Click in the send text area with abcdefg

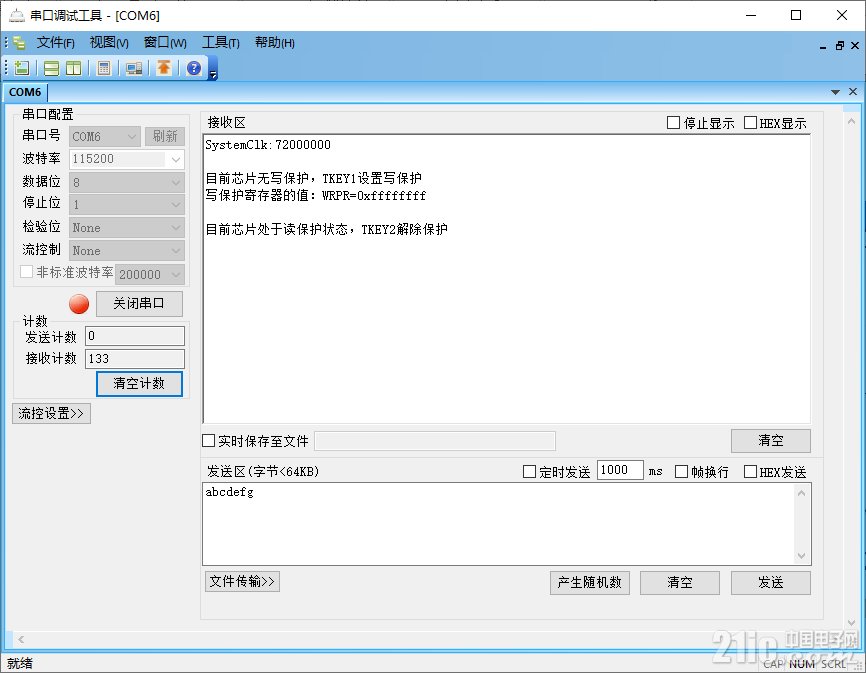pos(498,524)
